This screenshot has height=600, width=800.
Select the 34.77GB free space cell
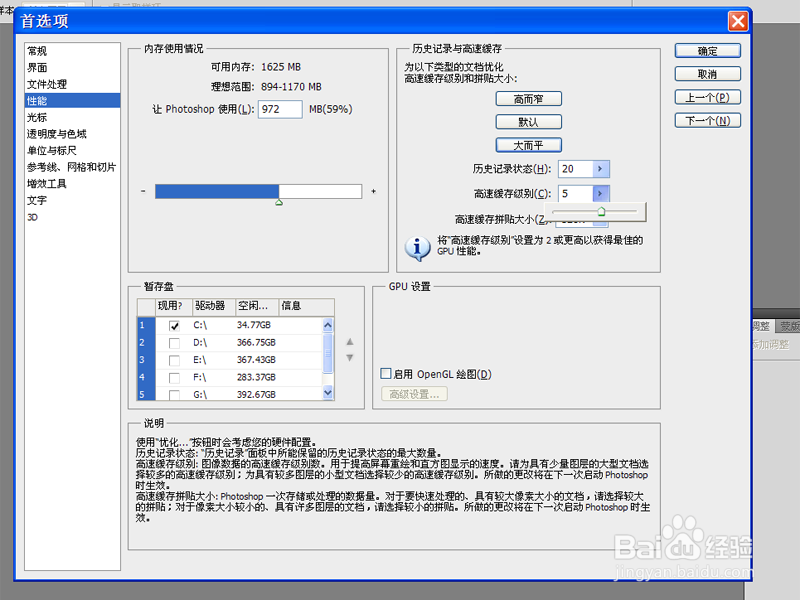pos(254,325)
